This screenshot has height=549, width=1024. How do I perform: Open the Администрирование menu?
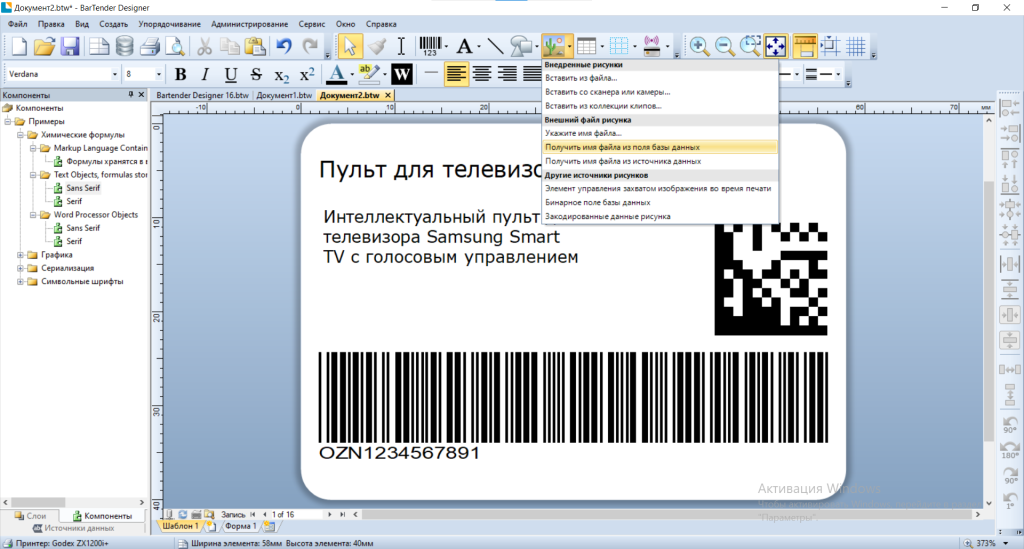[x=249, y=24]
